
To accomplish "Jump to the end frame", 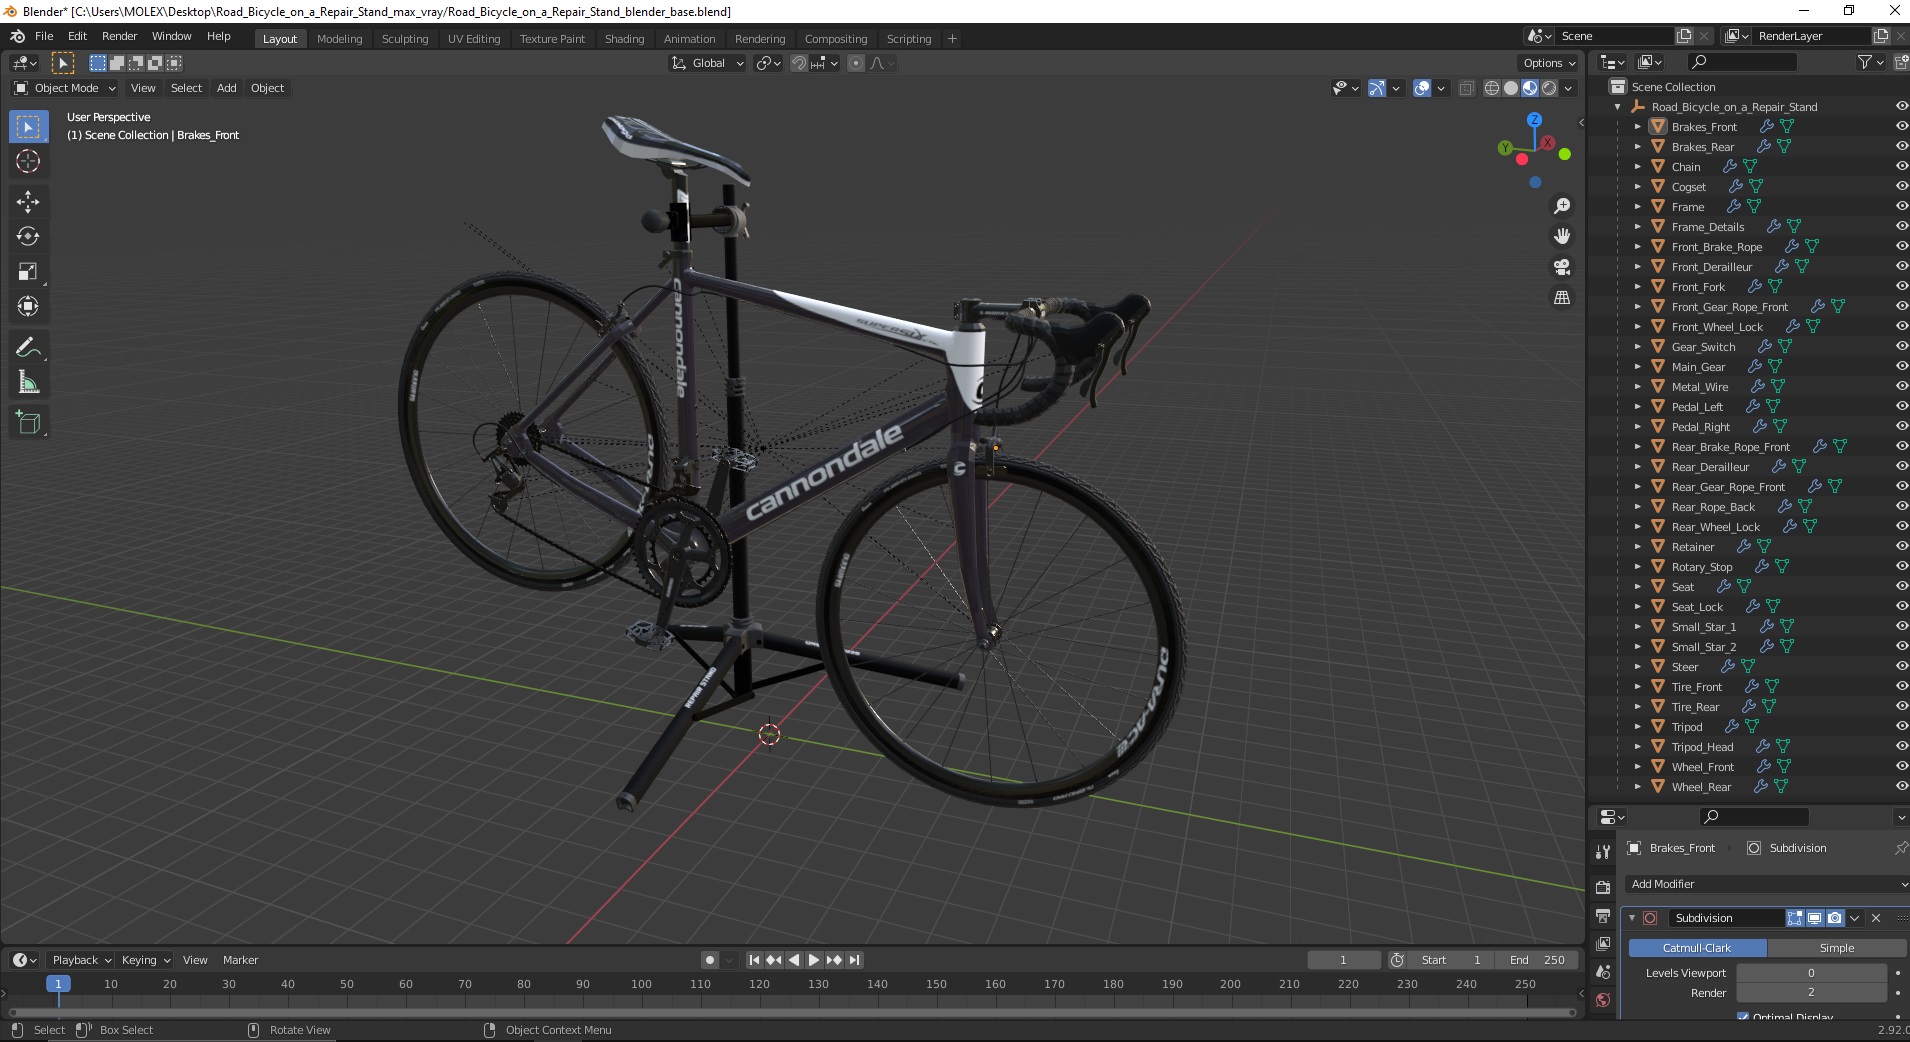I will [x=854, y=960].
